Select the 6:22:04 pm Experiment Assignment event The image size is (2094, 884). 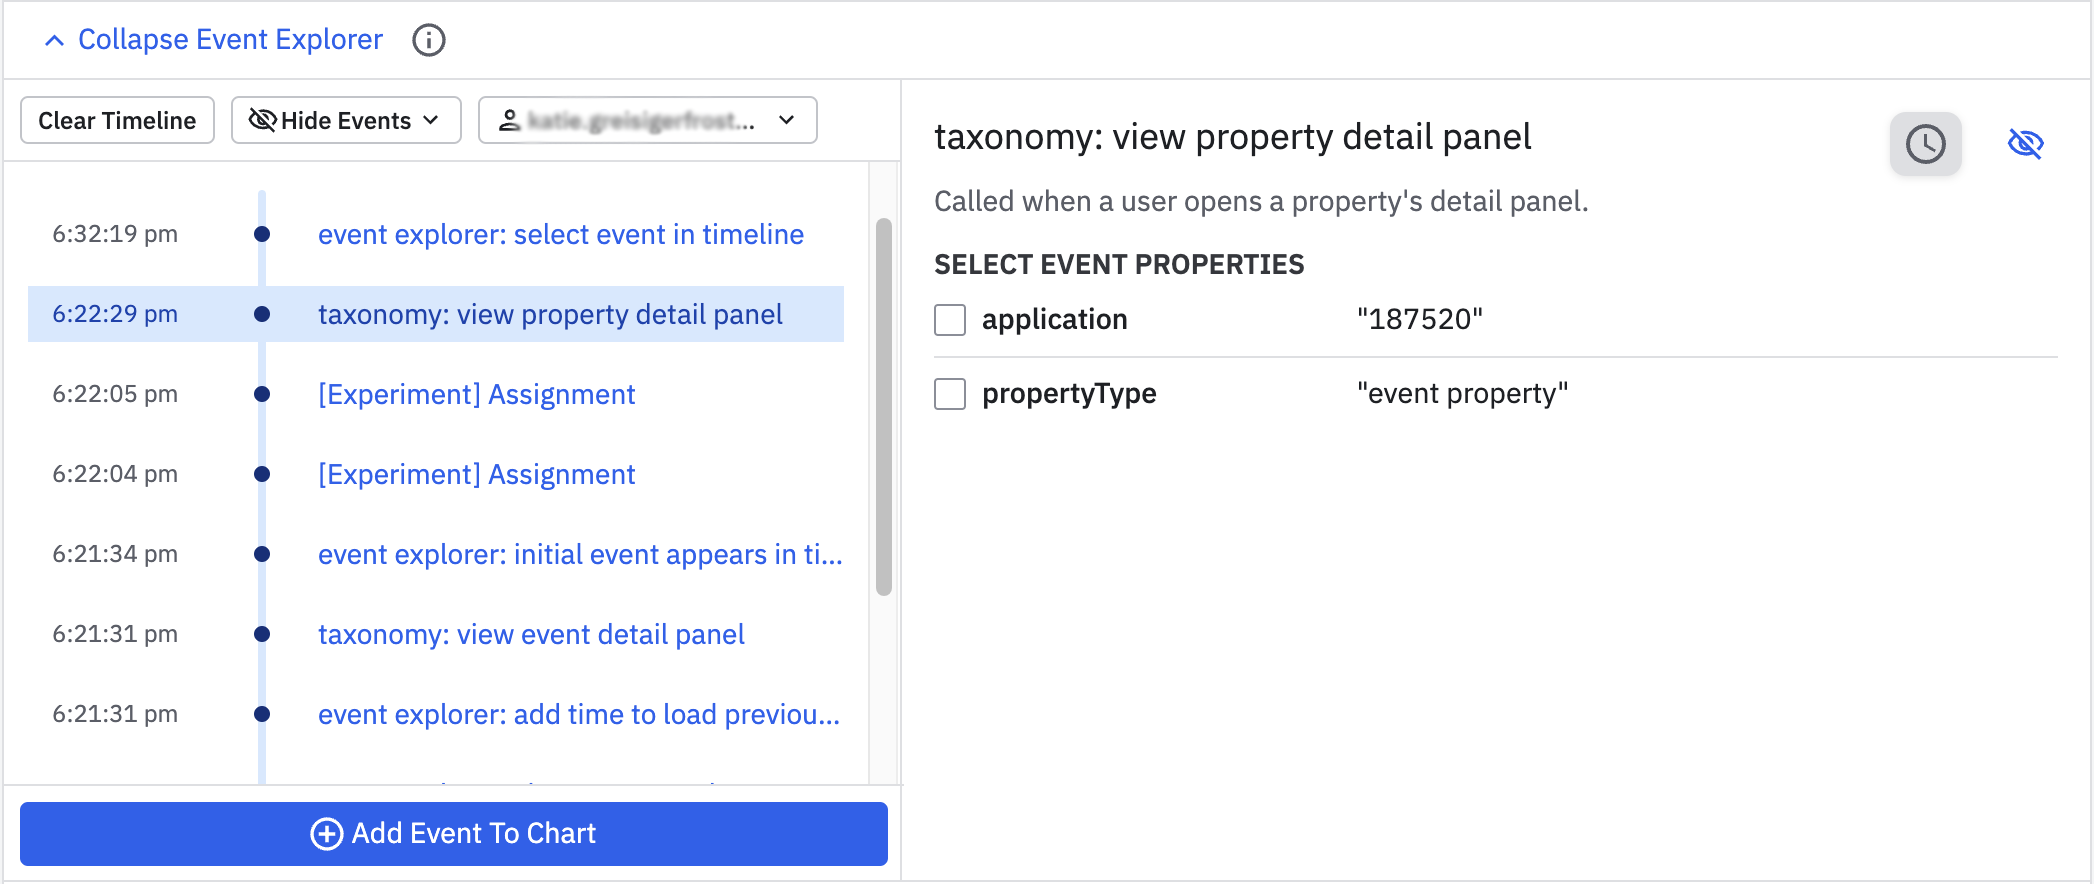tap(476, 475)
